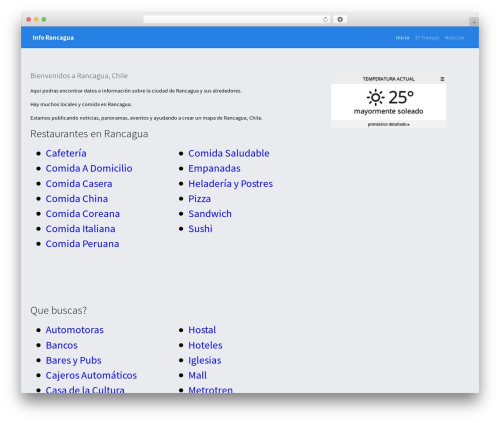The width and height of the screenshot is (500, 423).
Task: Click the yellow minimize window button
Action: [x=36, y=20]
